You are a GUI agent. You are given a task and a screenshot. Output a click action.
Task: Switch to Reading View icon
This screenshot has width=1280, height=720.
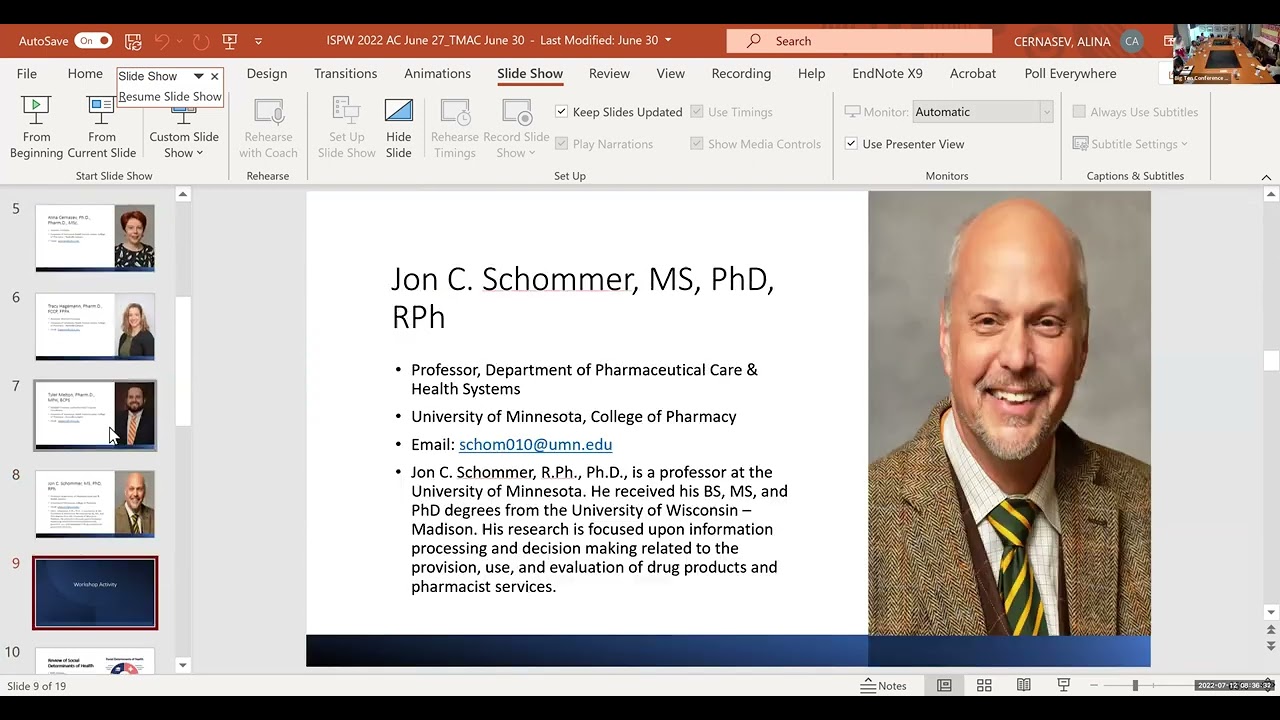[x=1024, y=686]
